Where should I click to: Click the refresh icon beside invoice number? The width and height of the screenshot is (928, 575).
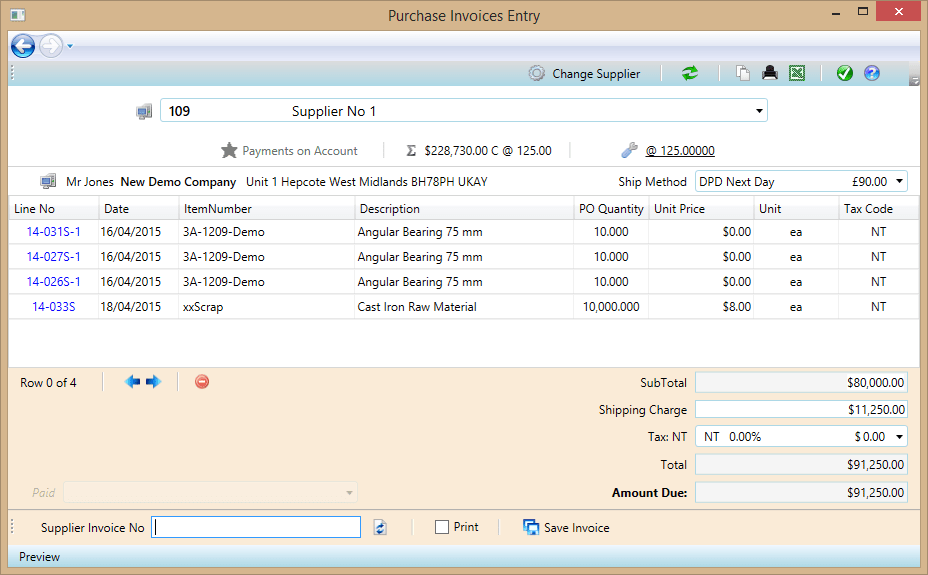point(380,527)
